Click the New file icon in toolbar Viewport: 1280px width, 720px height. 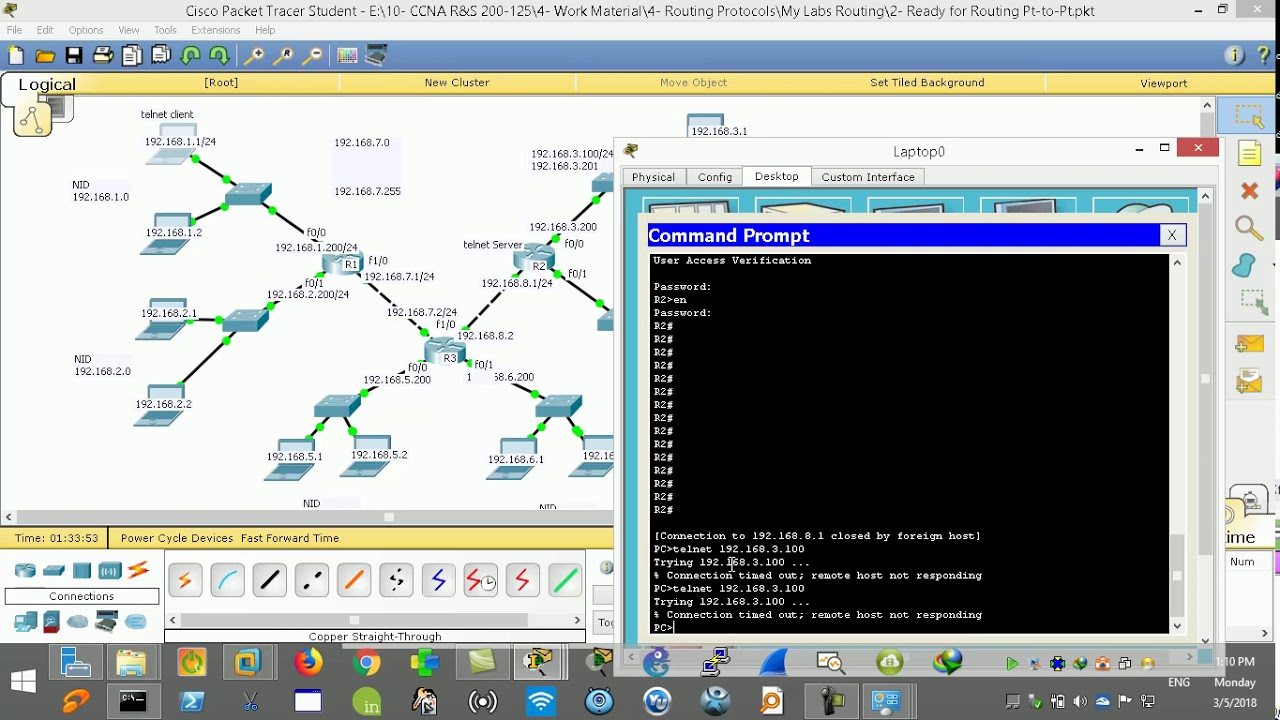coord(15,56)
